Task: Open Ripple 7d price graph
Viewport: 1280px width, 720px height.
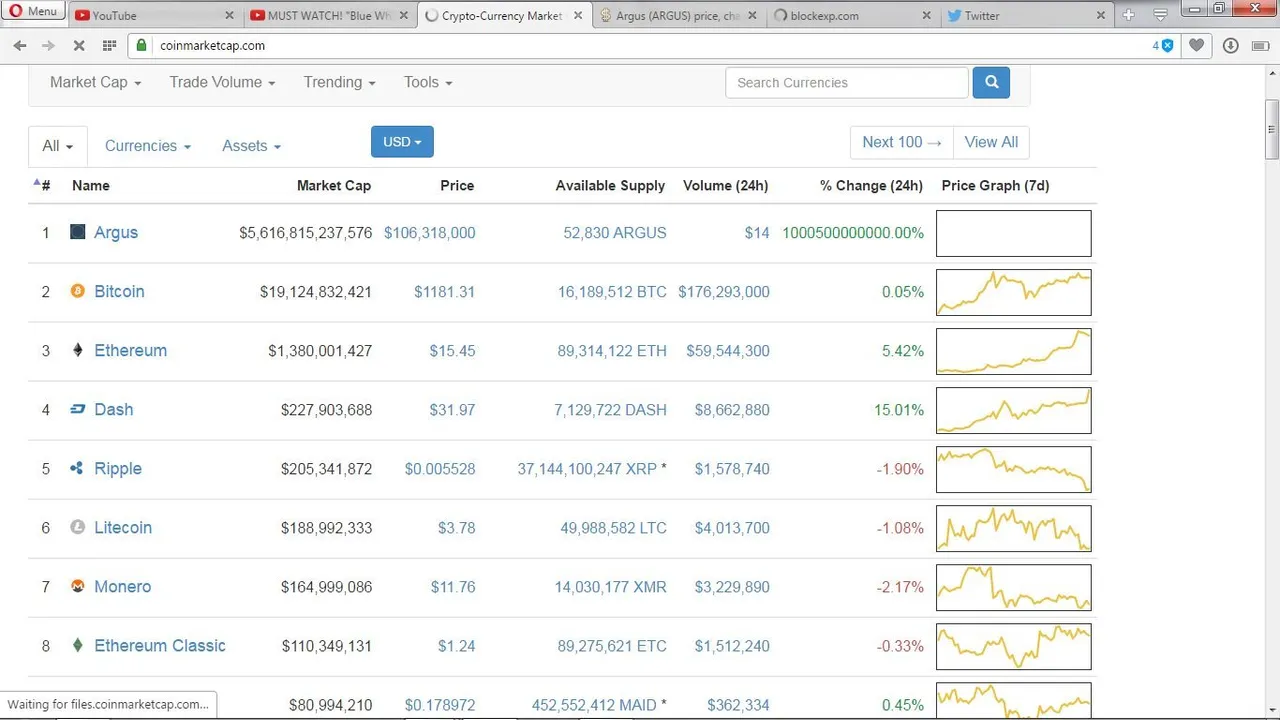Action: [x=1014, y=469]
